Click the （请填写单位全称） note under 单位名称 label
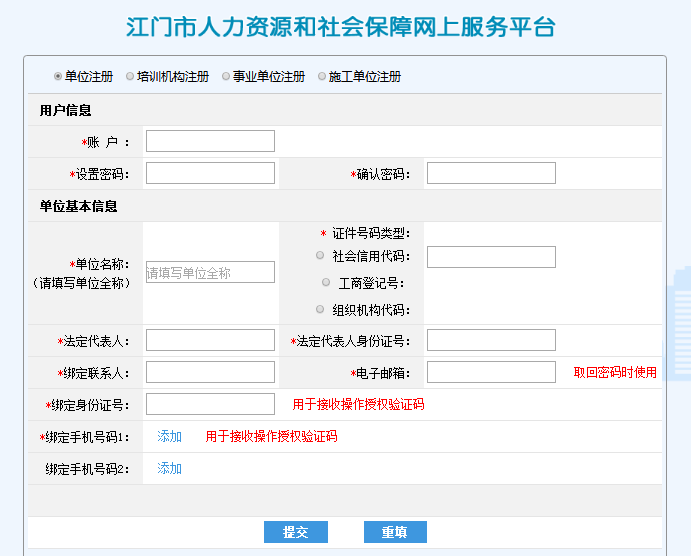Image resolution: width=691 pixels, height=556 pixels. (x=82, y=283)
